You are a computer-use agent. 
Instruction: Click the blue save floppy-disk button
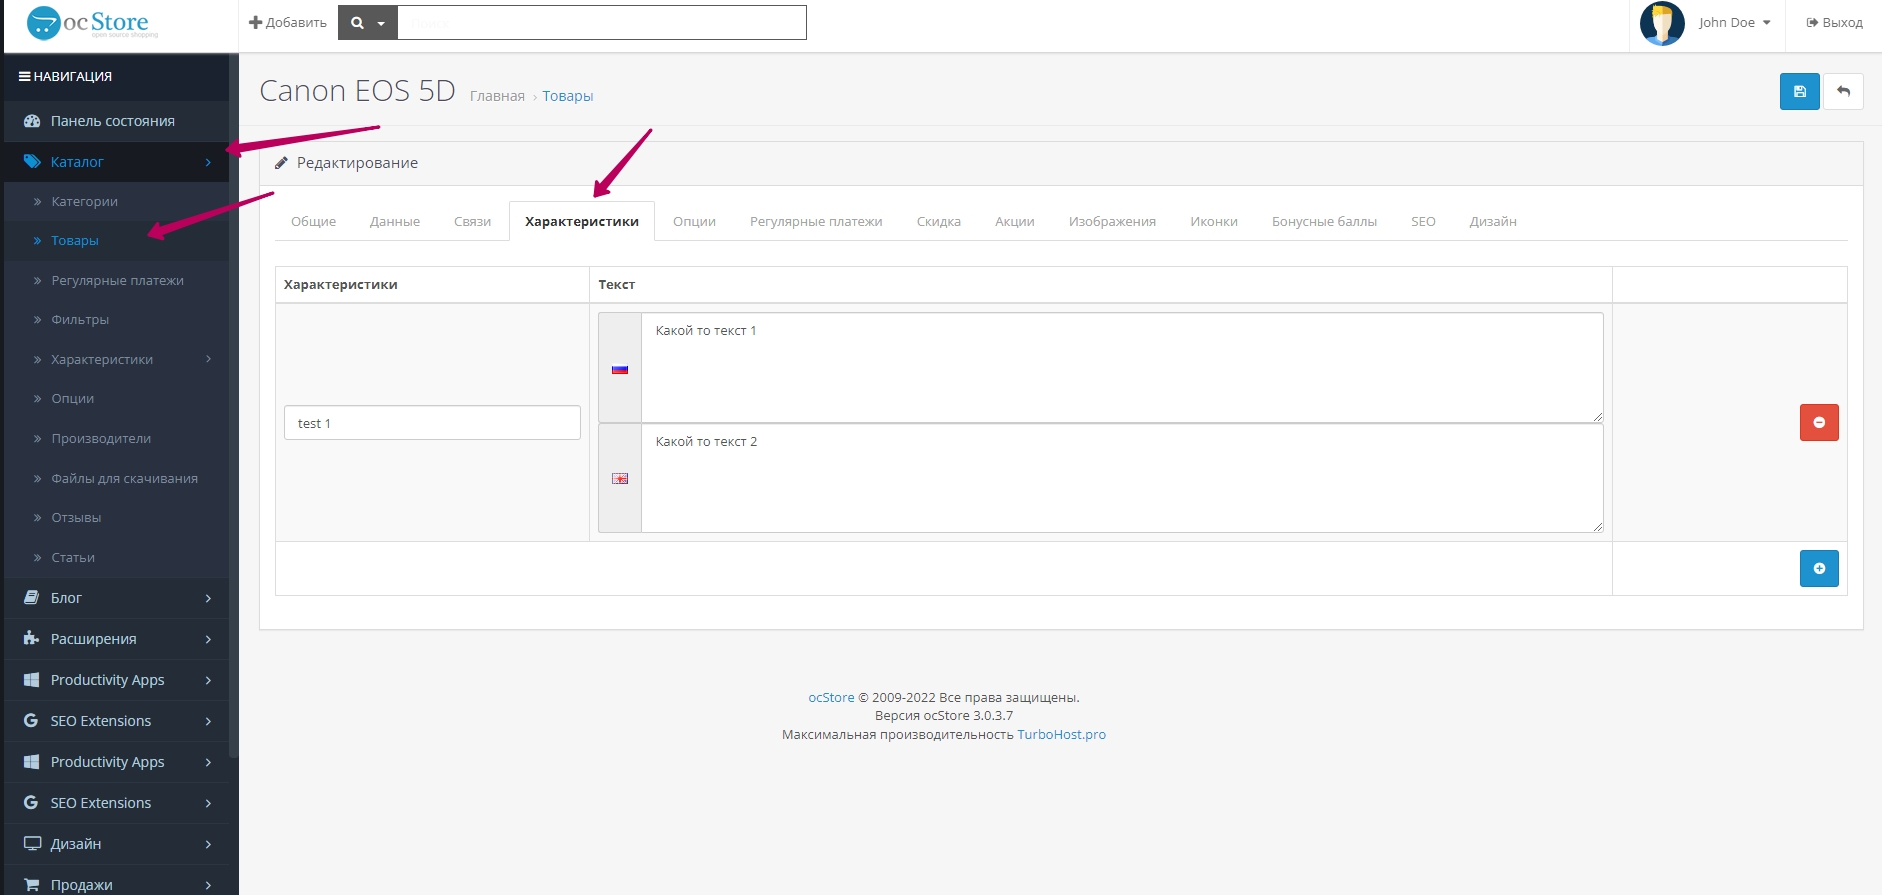click(x=1799, y=92)
